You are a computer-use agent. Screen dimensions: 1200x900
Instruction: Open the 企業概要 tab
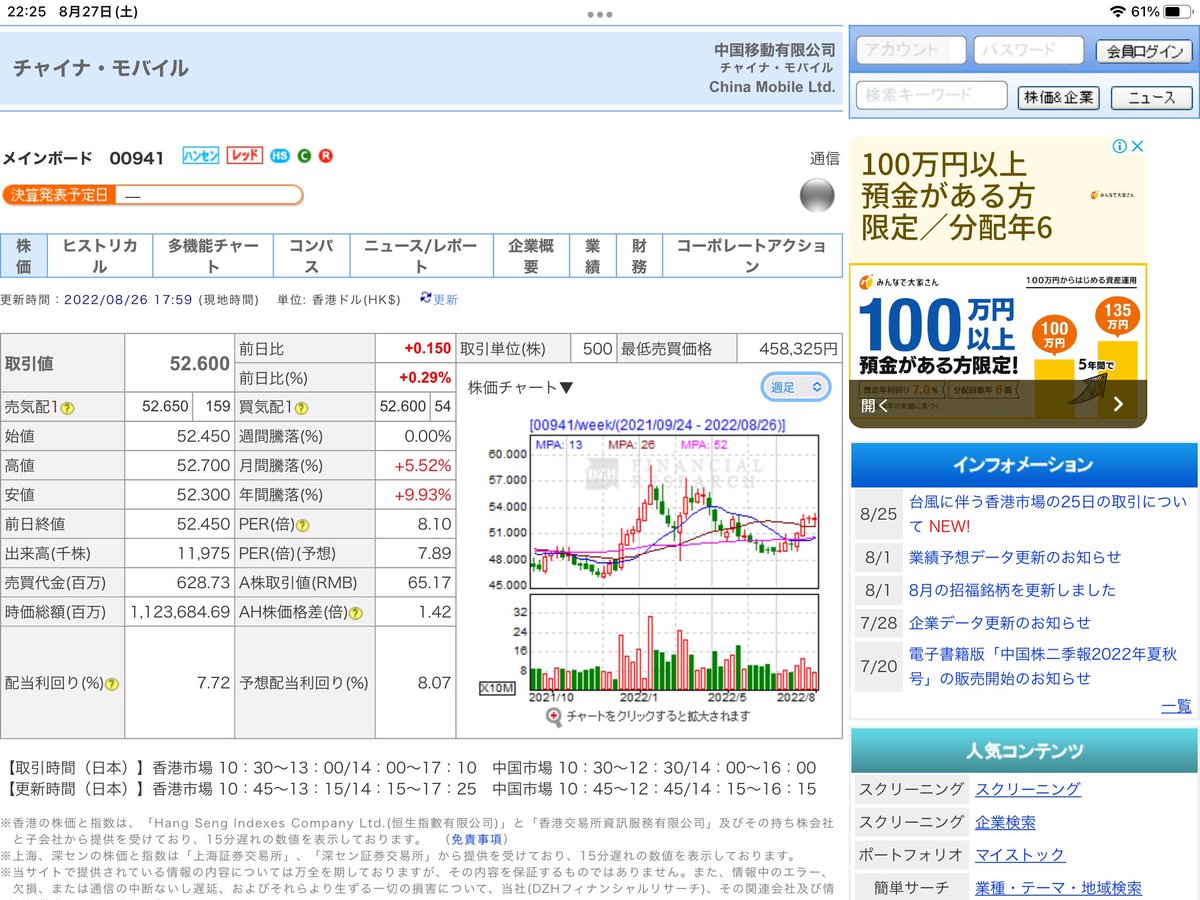tap(531, 256)
